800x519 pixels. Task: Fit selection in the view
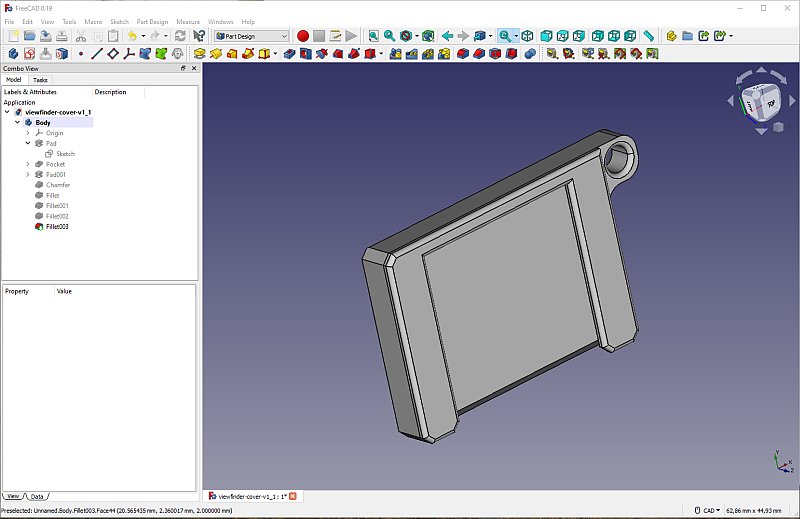pyautogui.click(x=389, y=36)
